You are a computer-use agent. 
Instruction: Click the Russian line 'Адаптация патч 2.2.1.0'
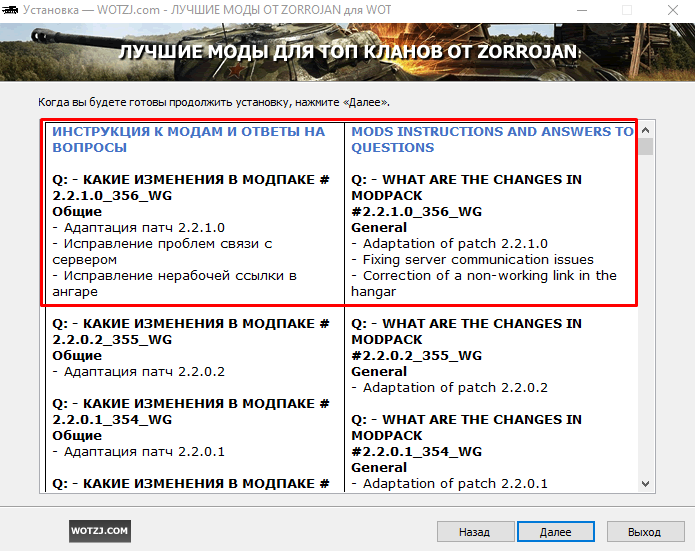point(138,227)
